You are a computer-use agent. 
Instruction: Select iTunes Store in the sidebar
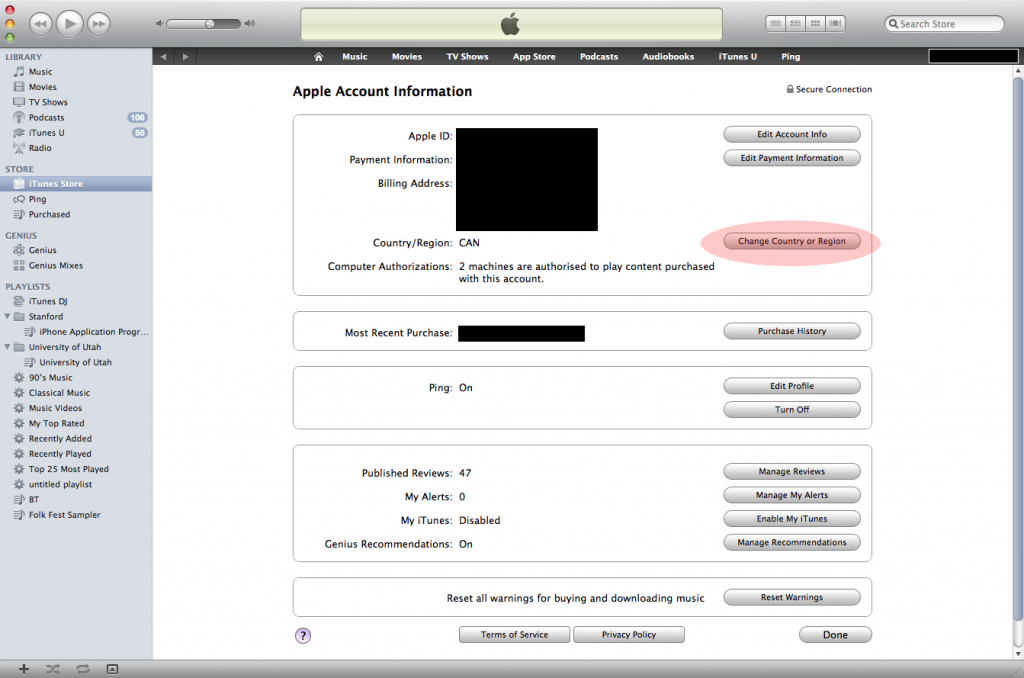76,184
